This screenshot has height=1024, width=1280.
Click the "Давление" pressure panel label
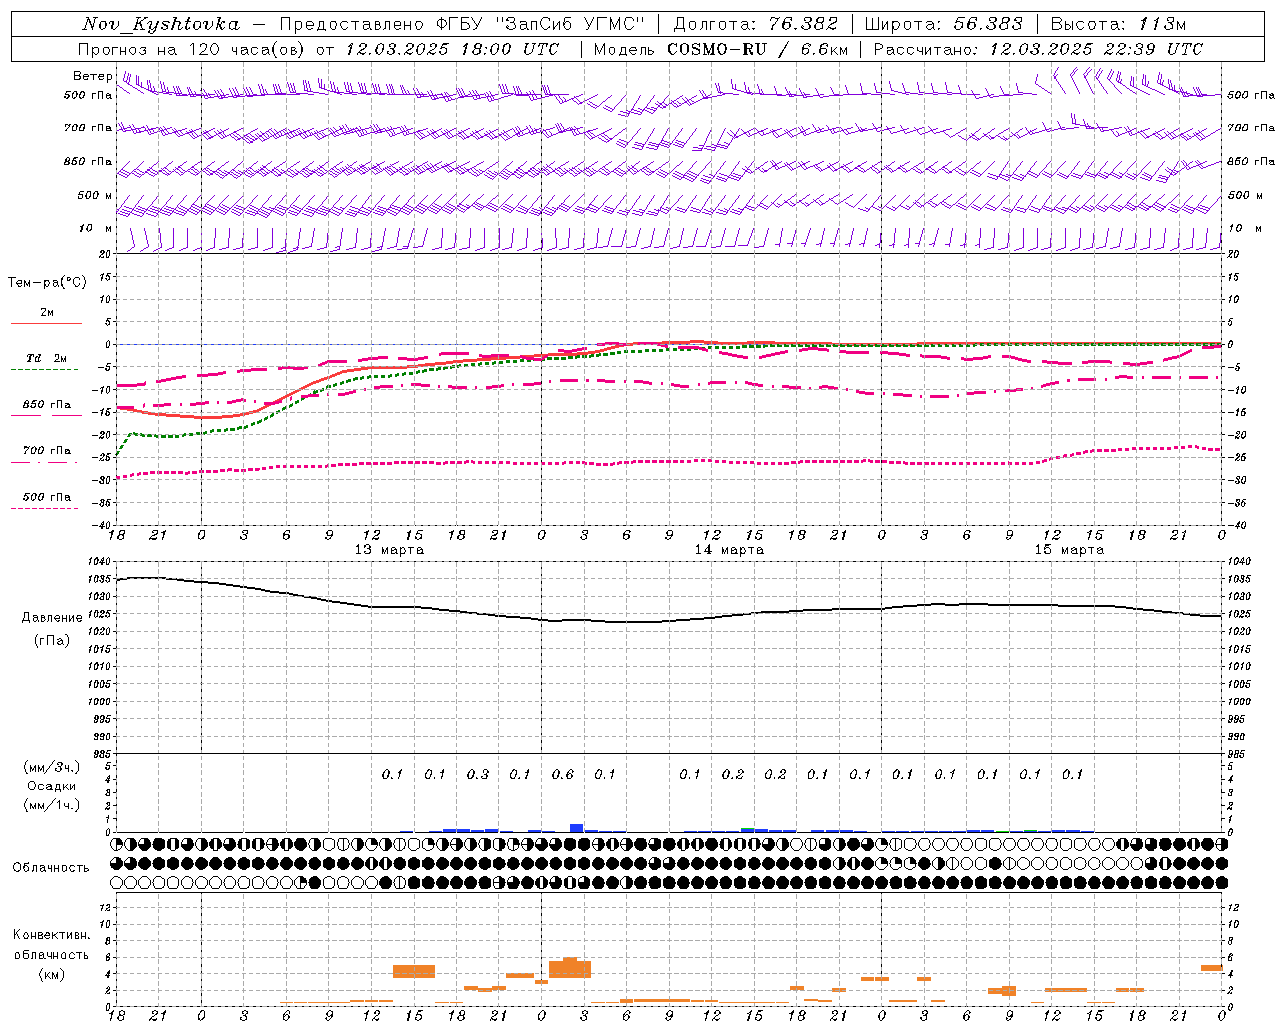52,618
